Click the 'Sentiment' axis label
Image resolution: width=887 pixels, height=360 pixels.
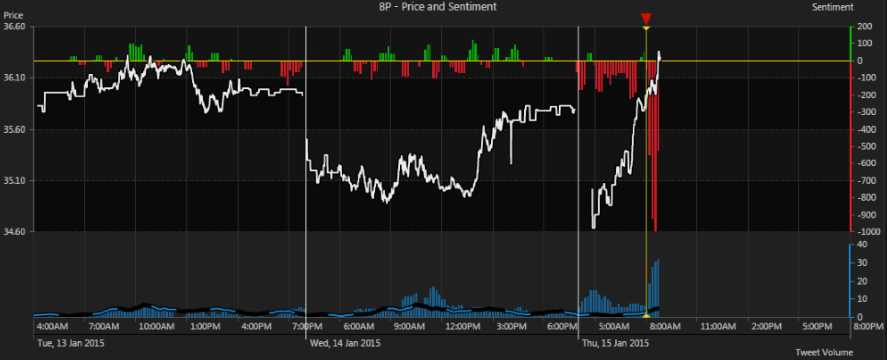(x=833, y=7)
